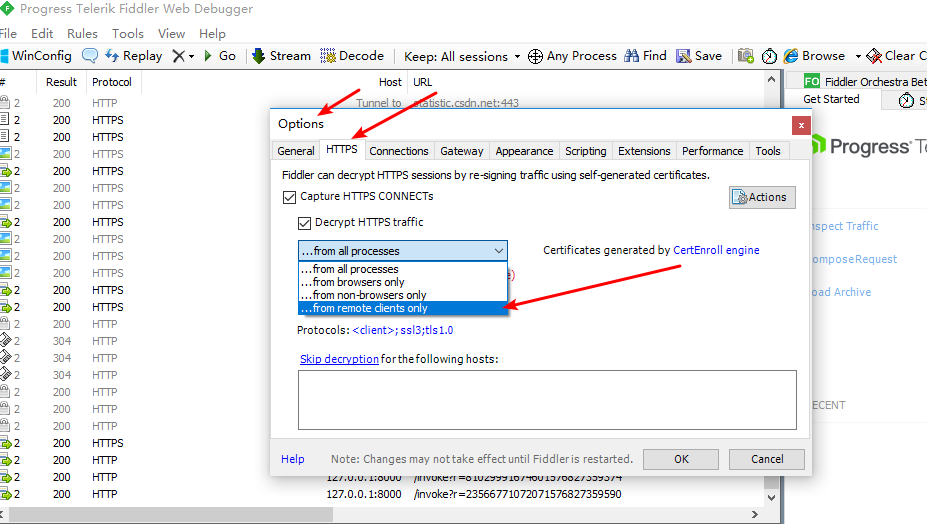Click the OK button
Screen dimensions: 927x524
(681, 459)
